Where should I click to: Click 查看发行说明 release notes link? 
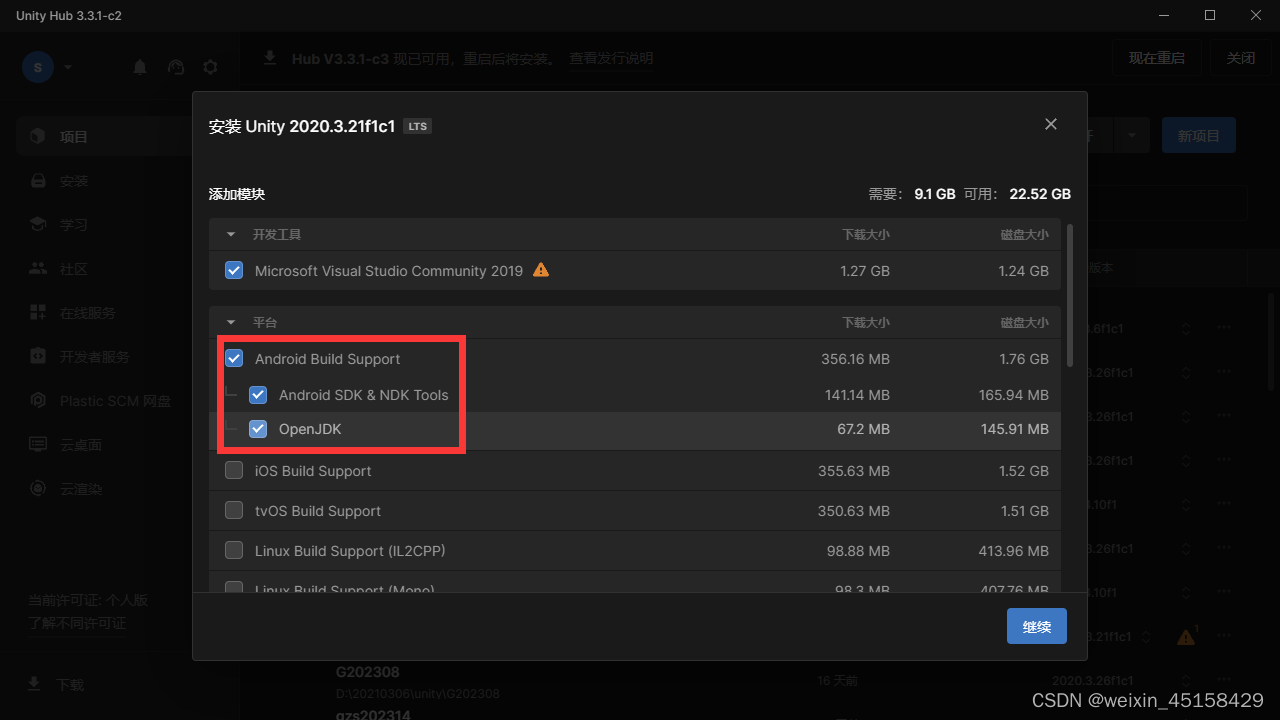611,59
